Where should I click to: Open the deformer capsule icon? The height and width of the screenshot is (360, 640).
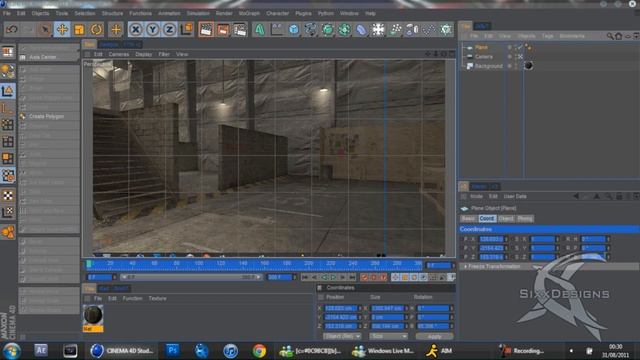tap(361, 29)
